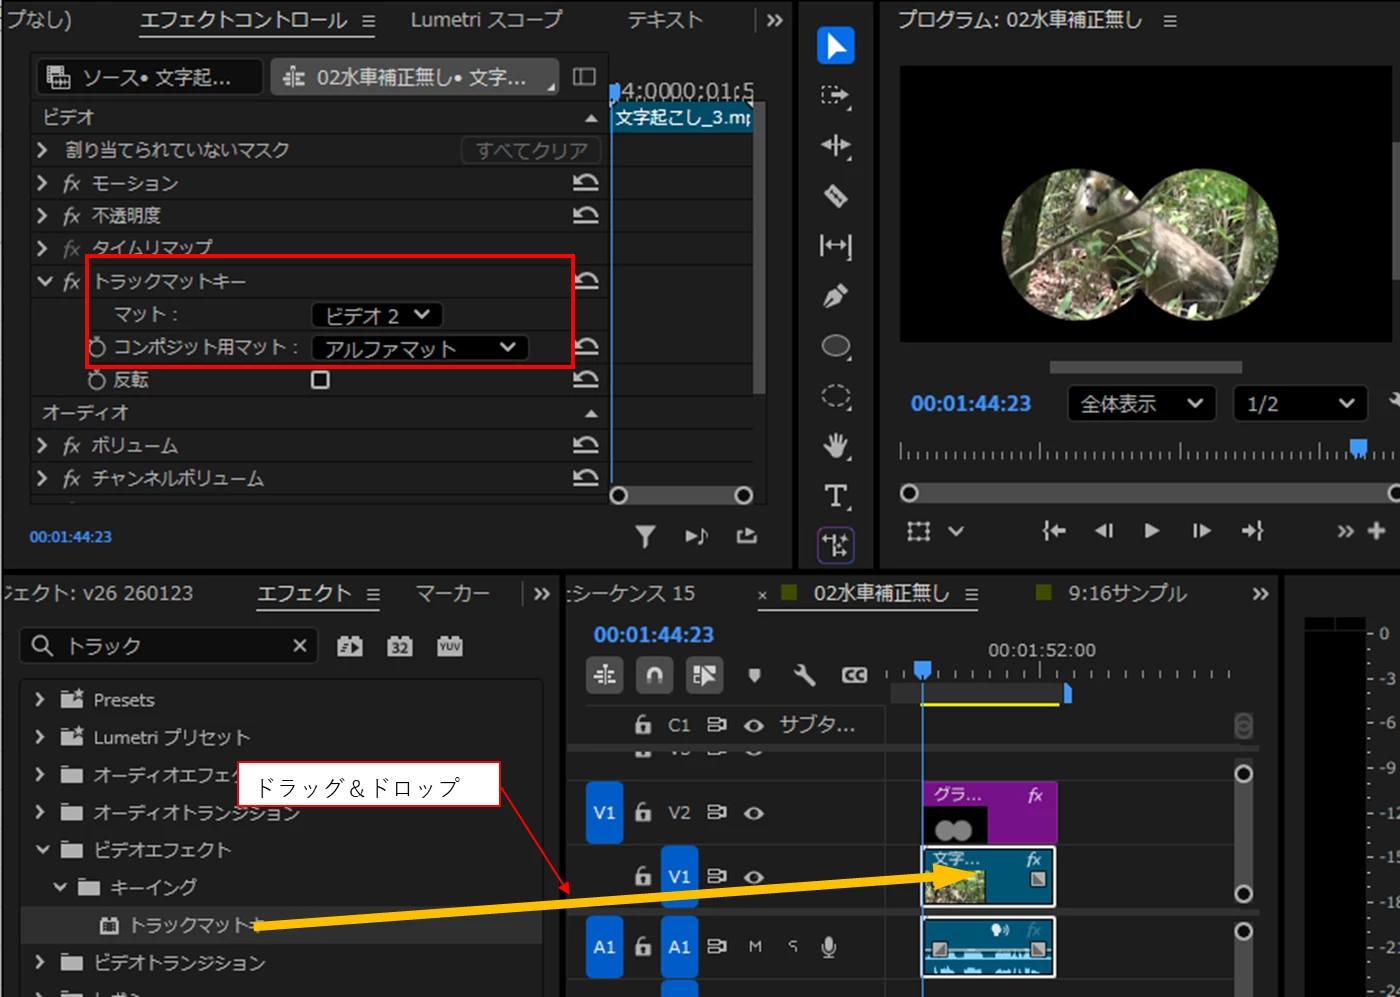This screenshot has height=997, width=1400.
Task: Toggle subtitle track C1 visibility eye
Action: click(x=754, y=725)
